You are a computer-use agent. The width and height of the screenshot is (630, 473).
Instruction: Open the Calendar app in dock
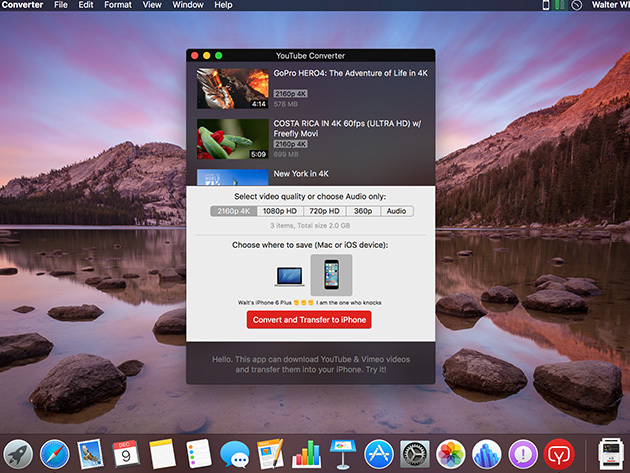coord(126,454)
